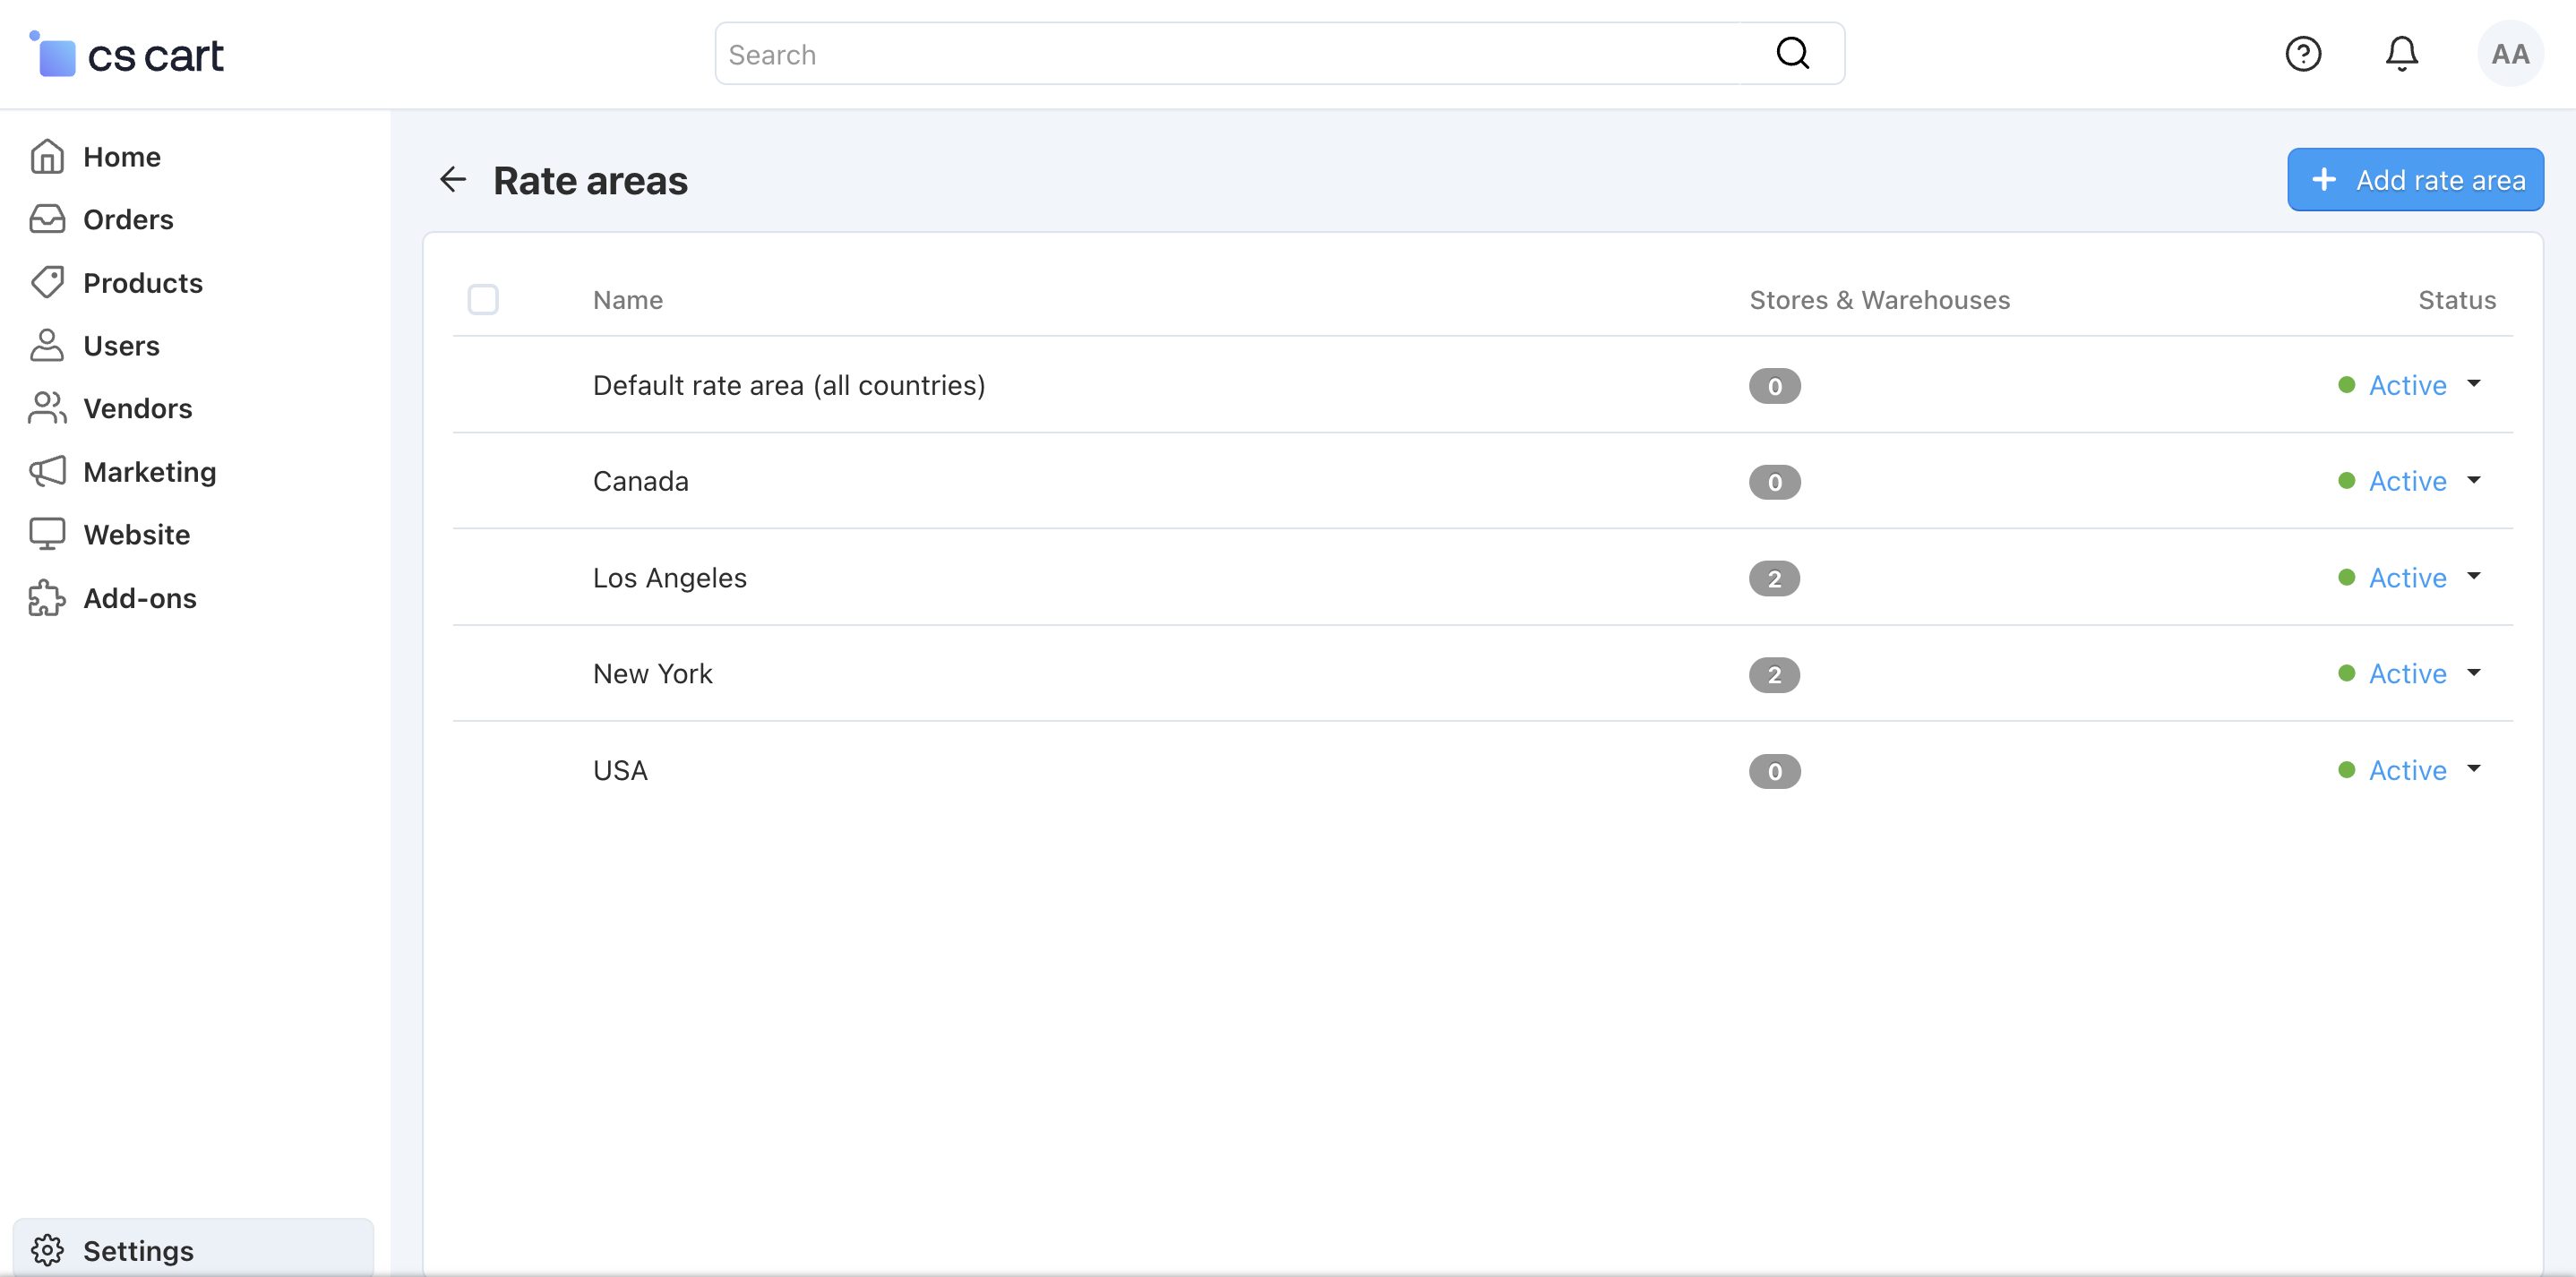This screenshot has height=1277, width=2576.
Task: Expand status dropdown for Default rate area
Action: pos(2474,384)
